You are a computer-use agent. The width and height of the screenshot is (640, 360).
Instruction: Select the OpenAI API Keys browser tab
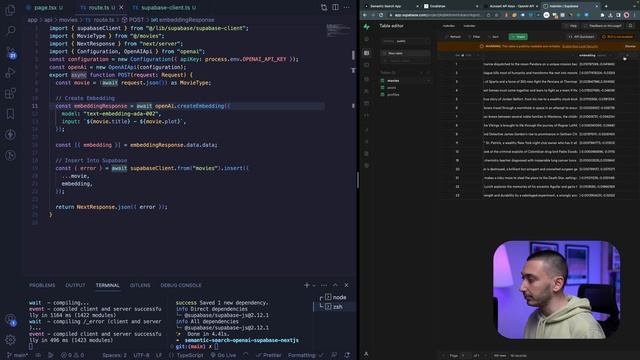tap(510, 6)
